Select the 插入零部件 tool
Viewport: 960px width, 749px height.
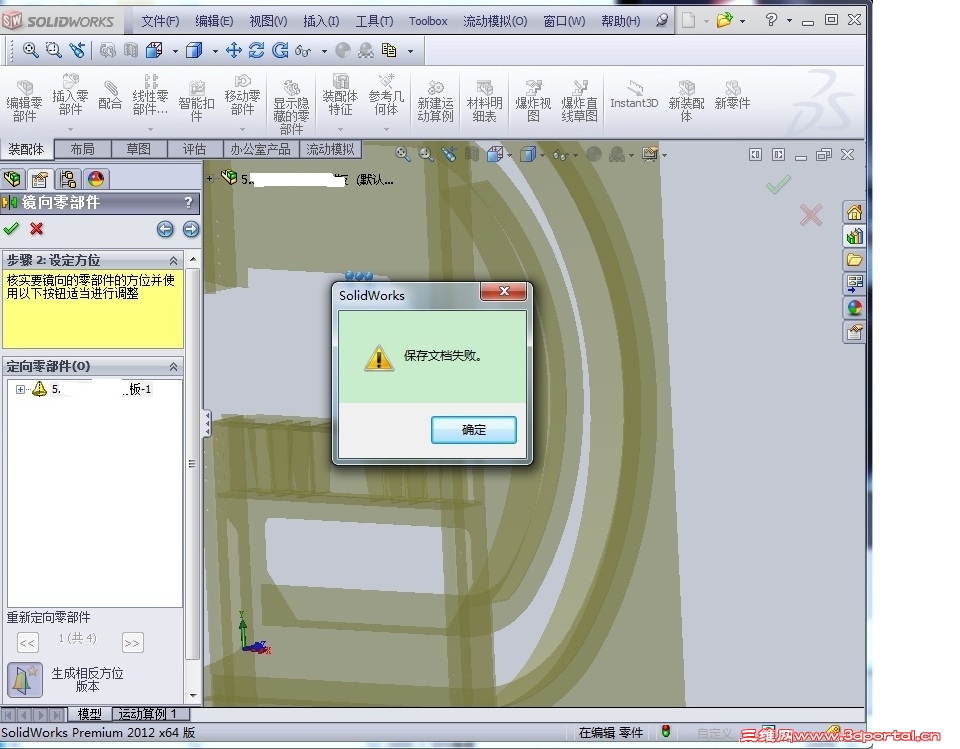click(70, 95)
